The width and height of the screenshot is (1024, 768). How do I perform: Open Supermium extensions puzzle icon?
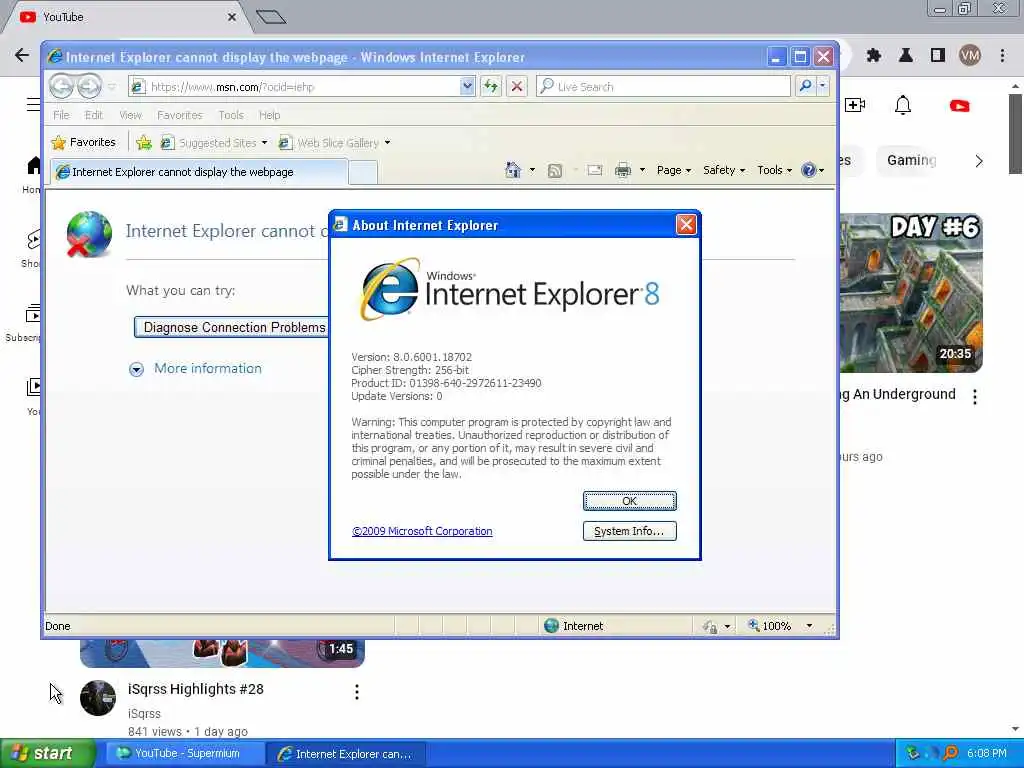click(874, 56)
